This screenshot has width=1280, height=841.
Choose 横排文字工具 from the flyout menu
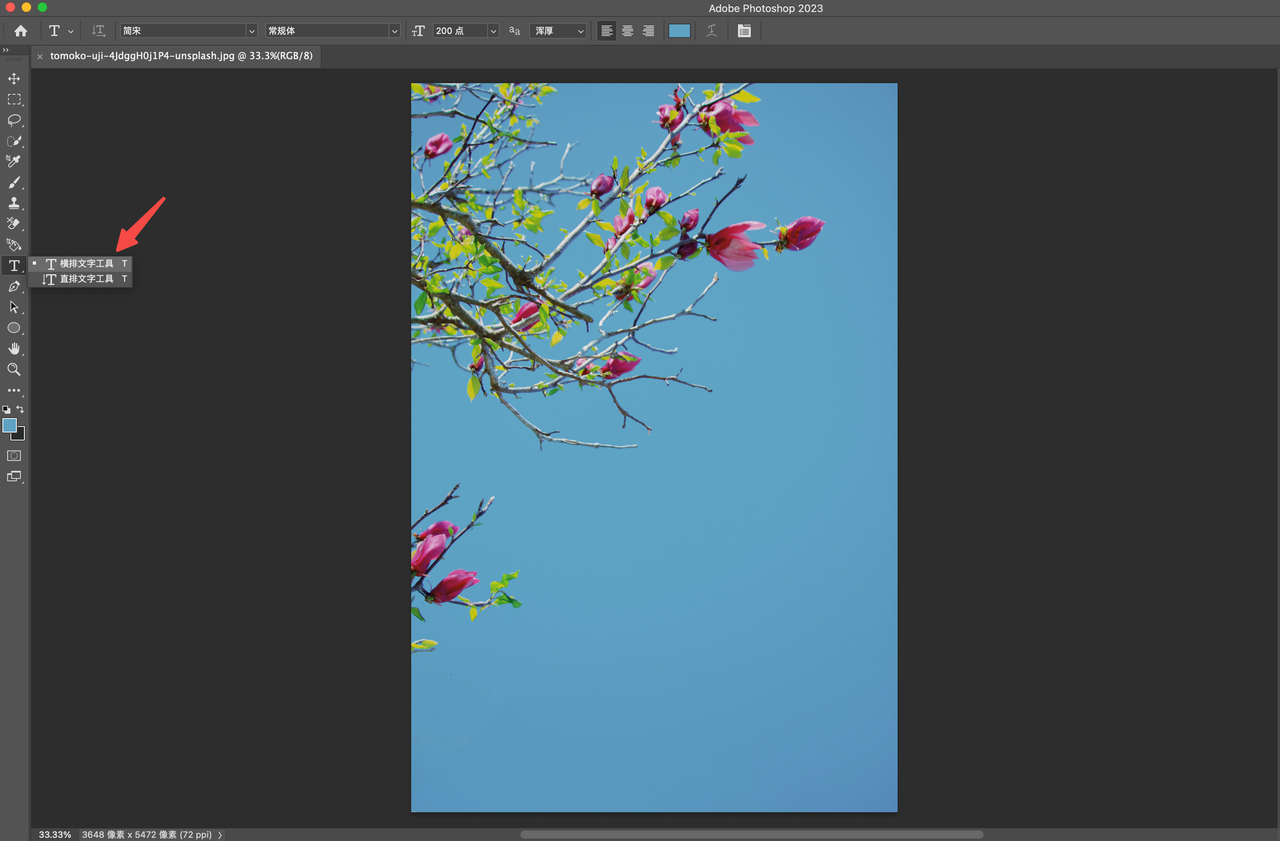pos(86,264)
